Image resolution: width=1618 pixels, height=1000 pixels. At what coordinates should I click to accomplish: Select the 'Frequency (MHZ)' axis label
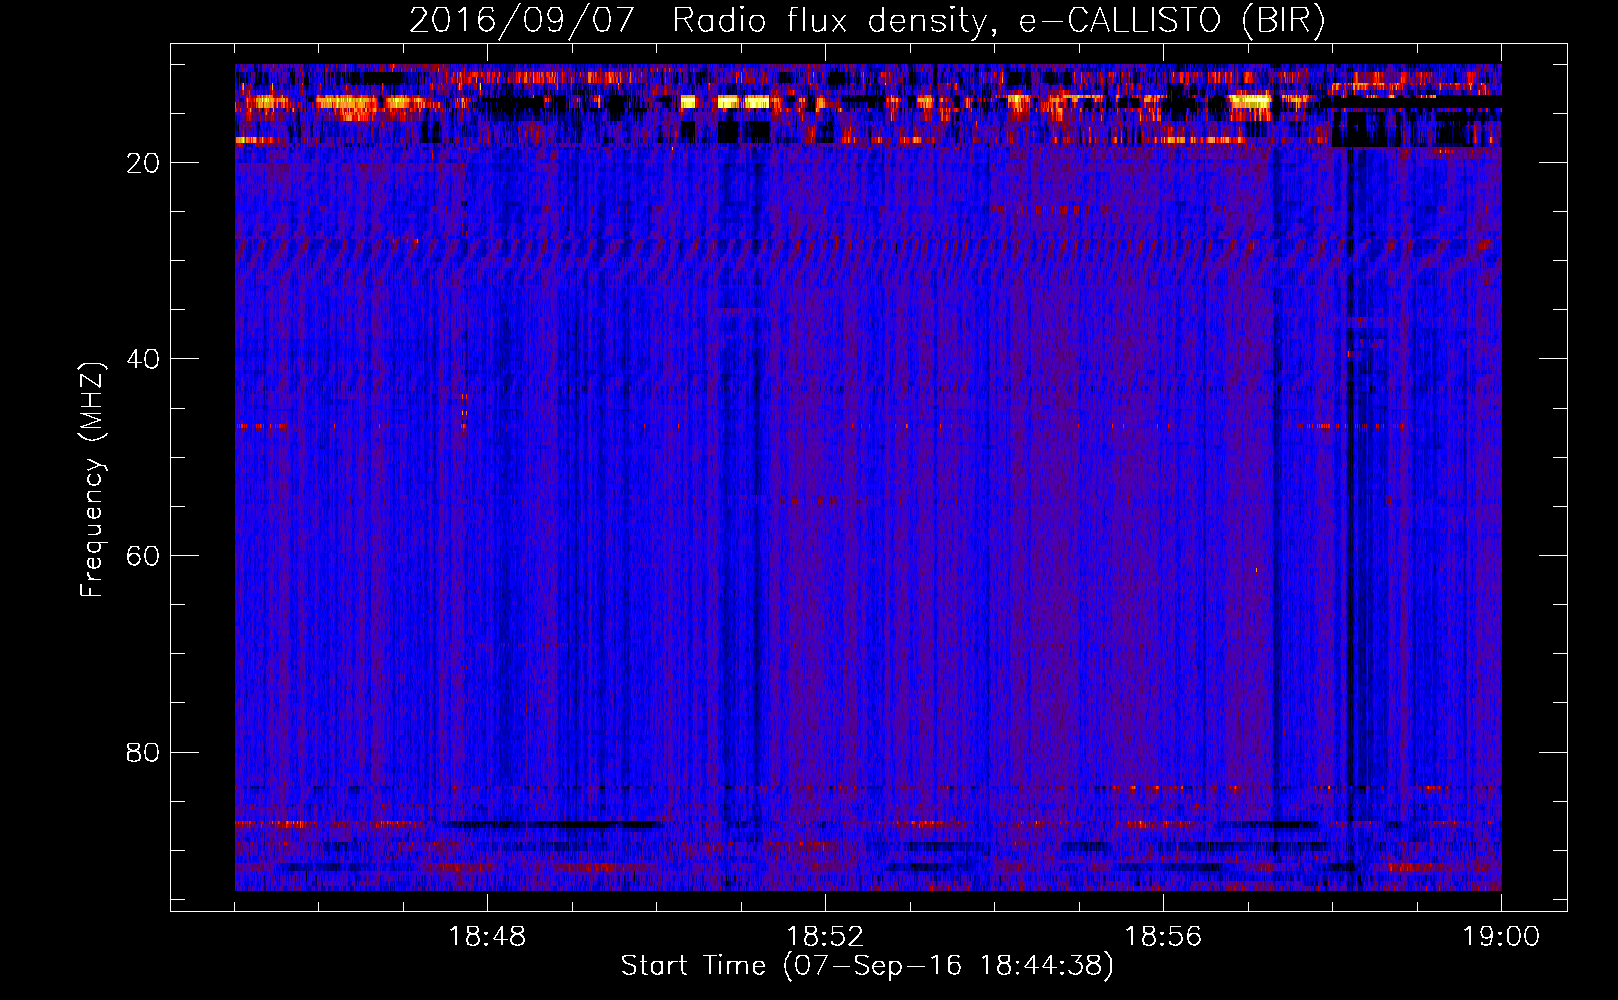click(92, 480)
